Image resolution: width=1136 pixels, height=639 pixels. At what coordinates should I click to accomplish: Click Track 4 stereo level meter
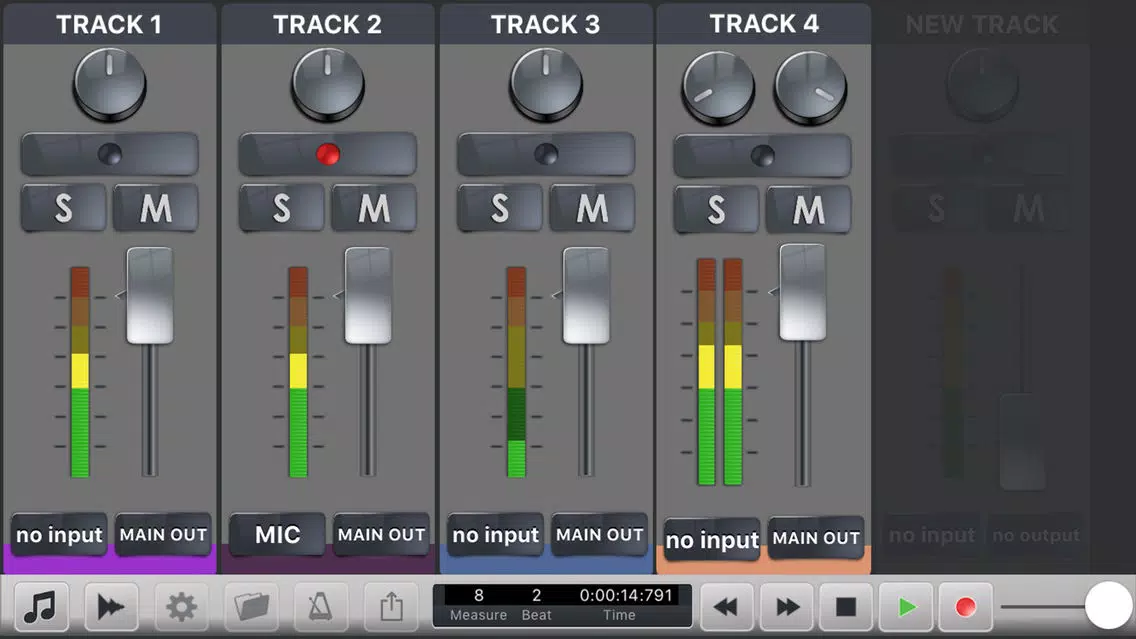(719, 372)
